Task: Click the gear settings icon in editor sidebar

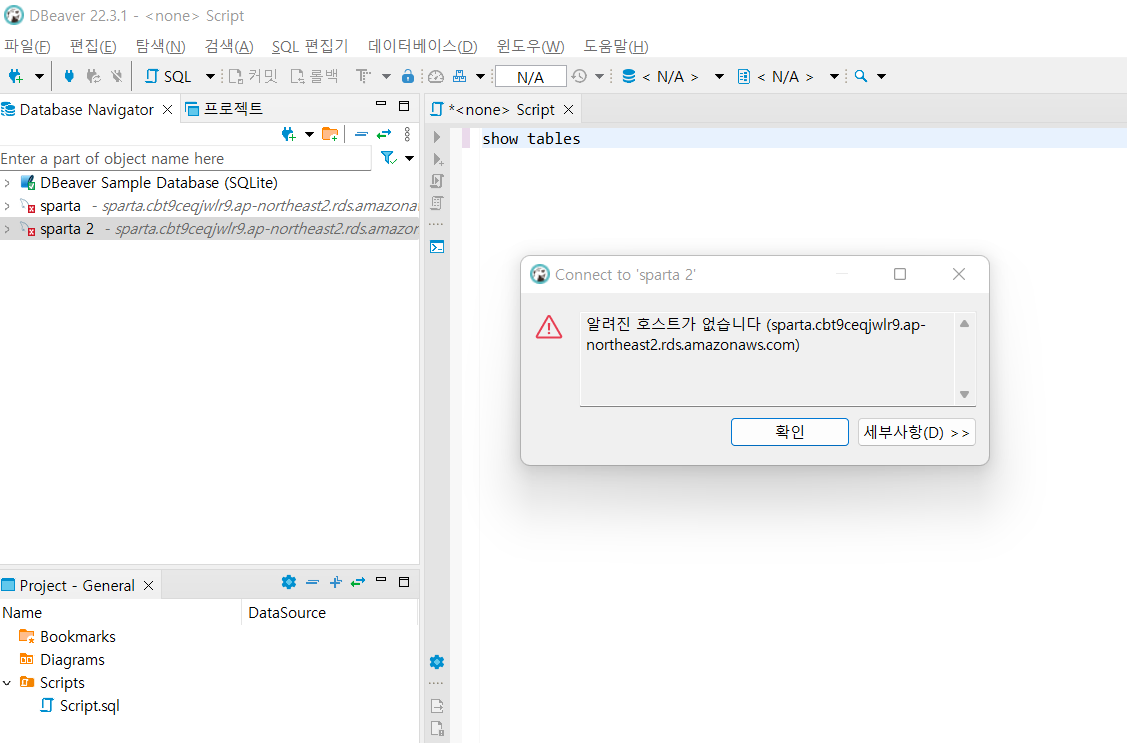Action: [x=437, y=662]
